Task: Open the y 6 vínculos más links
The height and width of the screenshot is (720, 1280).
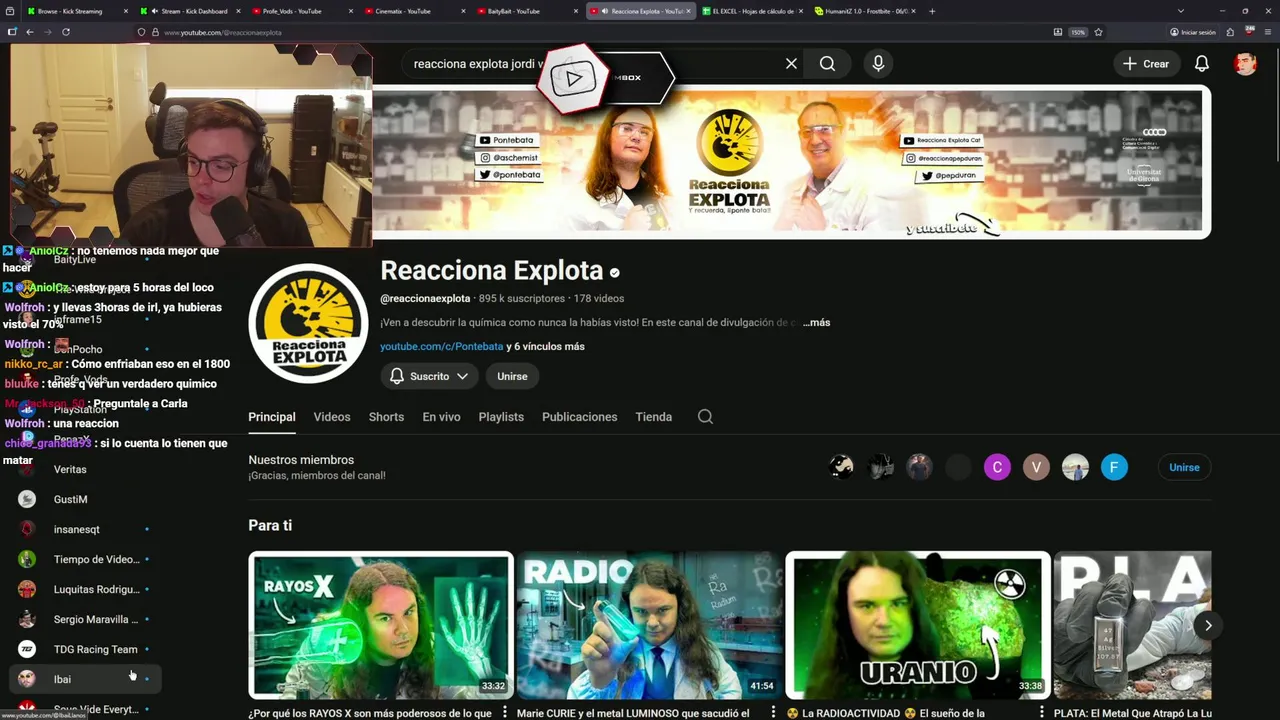Action: 545,346
